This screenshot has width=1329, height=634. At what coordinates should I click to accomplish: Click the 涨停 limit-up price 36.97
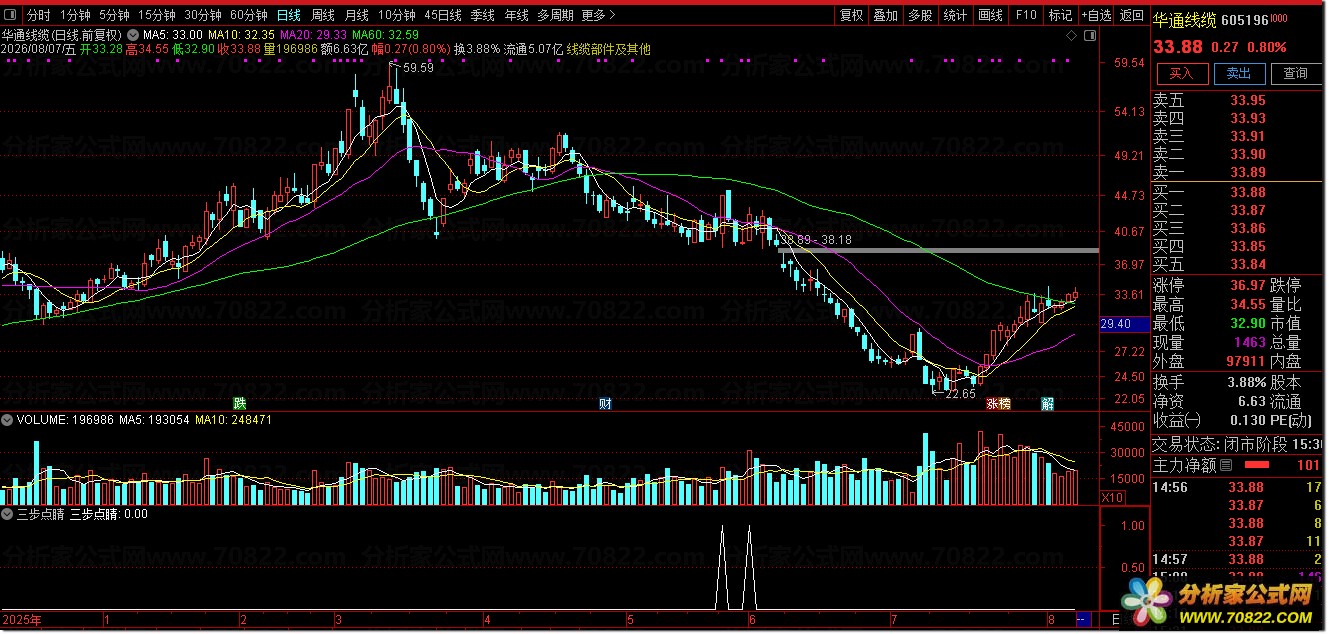(x=1247, y=288)
